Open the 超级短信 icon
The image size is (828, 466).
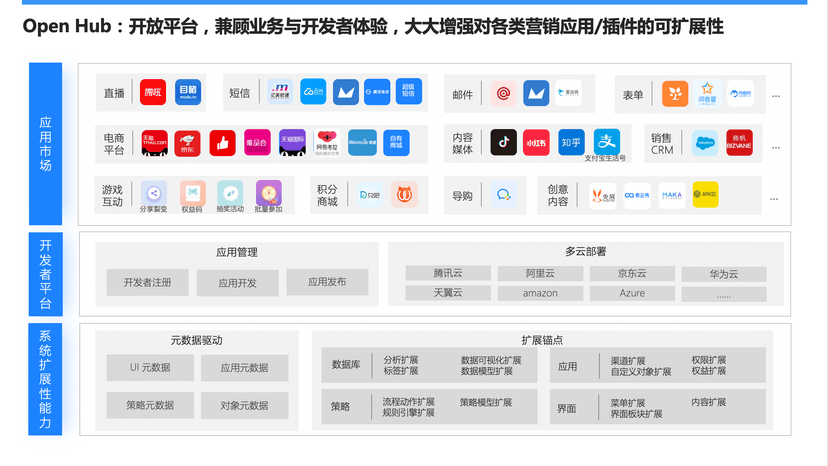pos(409,91)
